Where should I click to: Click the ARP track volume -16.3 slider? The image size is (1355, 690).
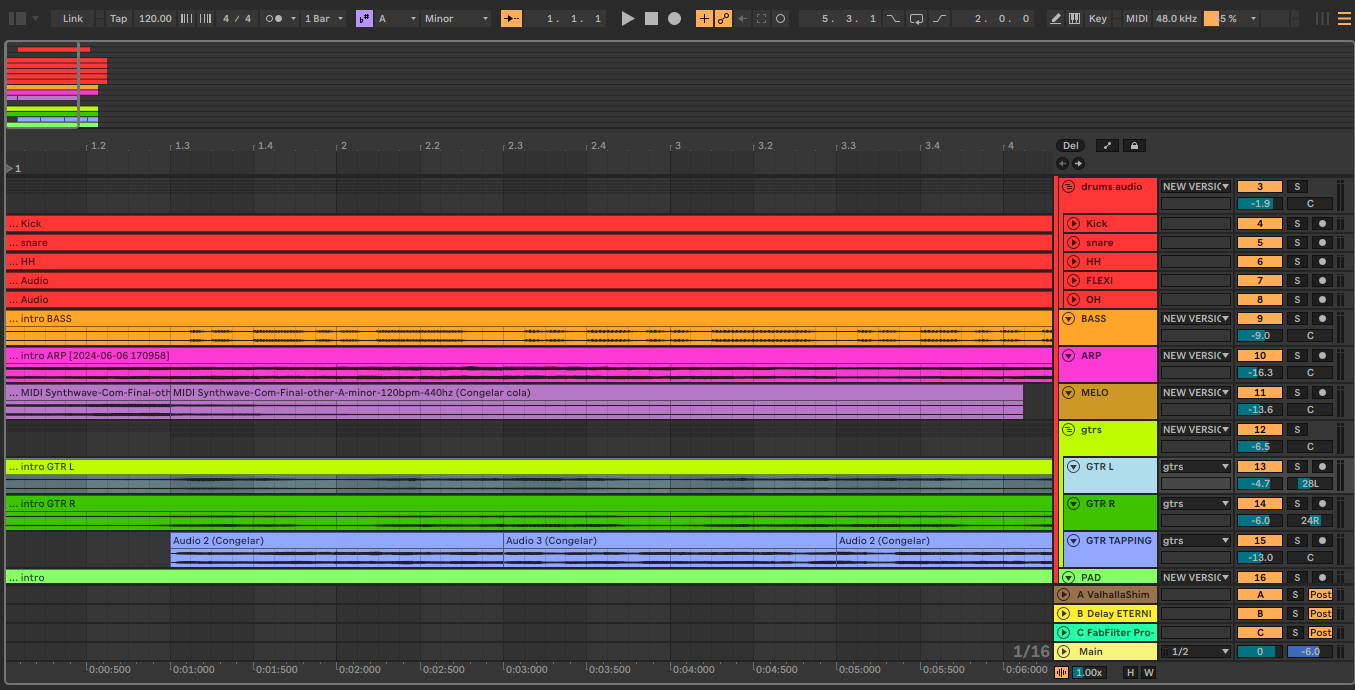1260,373
